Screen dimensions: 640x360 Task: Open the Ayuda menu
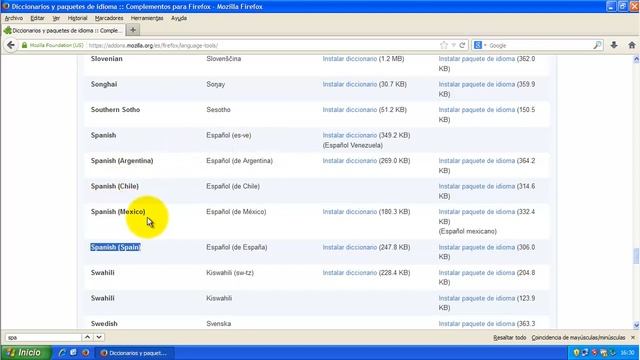point(179,18)
